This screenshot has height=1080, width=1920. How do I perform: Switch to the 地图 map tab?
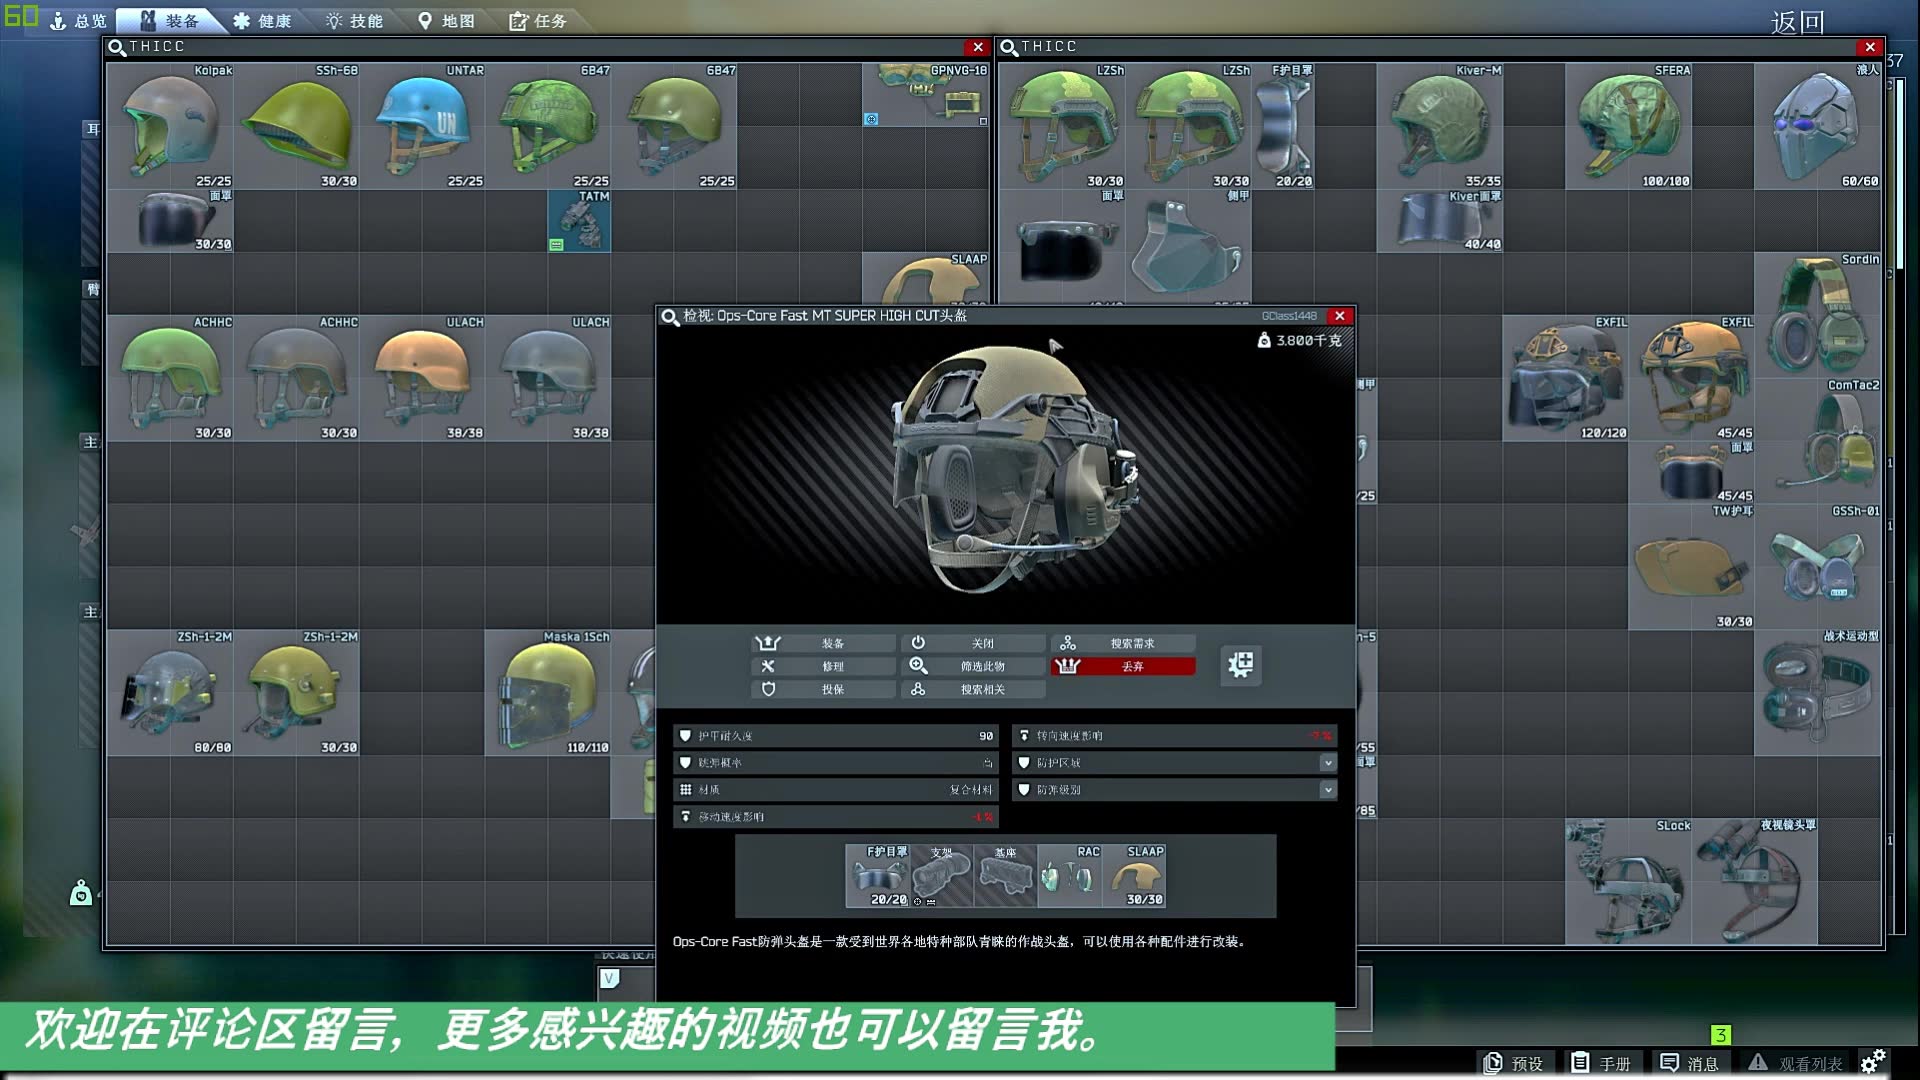446,20
